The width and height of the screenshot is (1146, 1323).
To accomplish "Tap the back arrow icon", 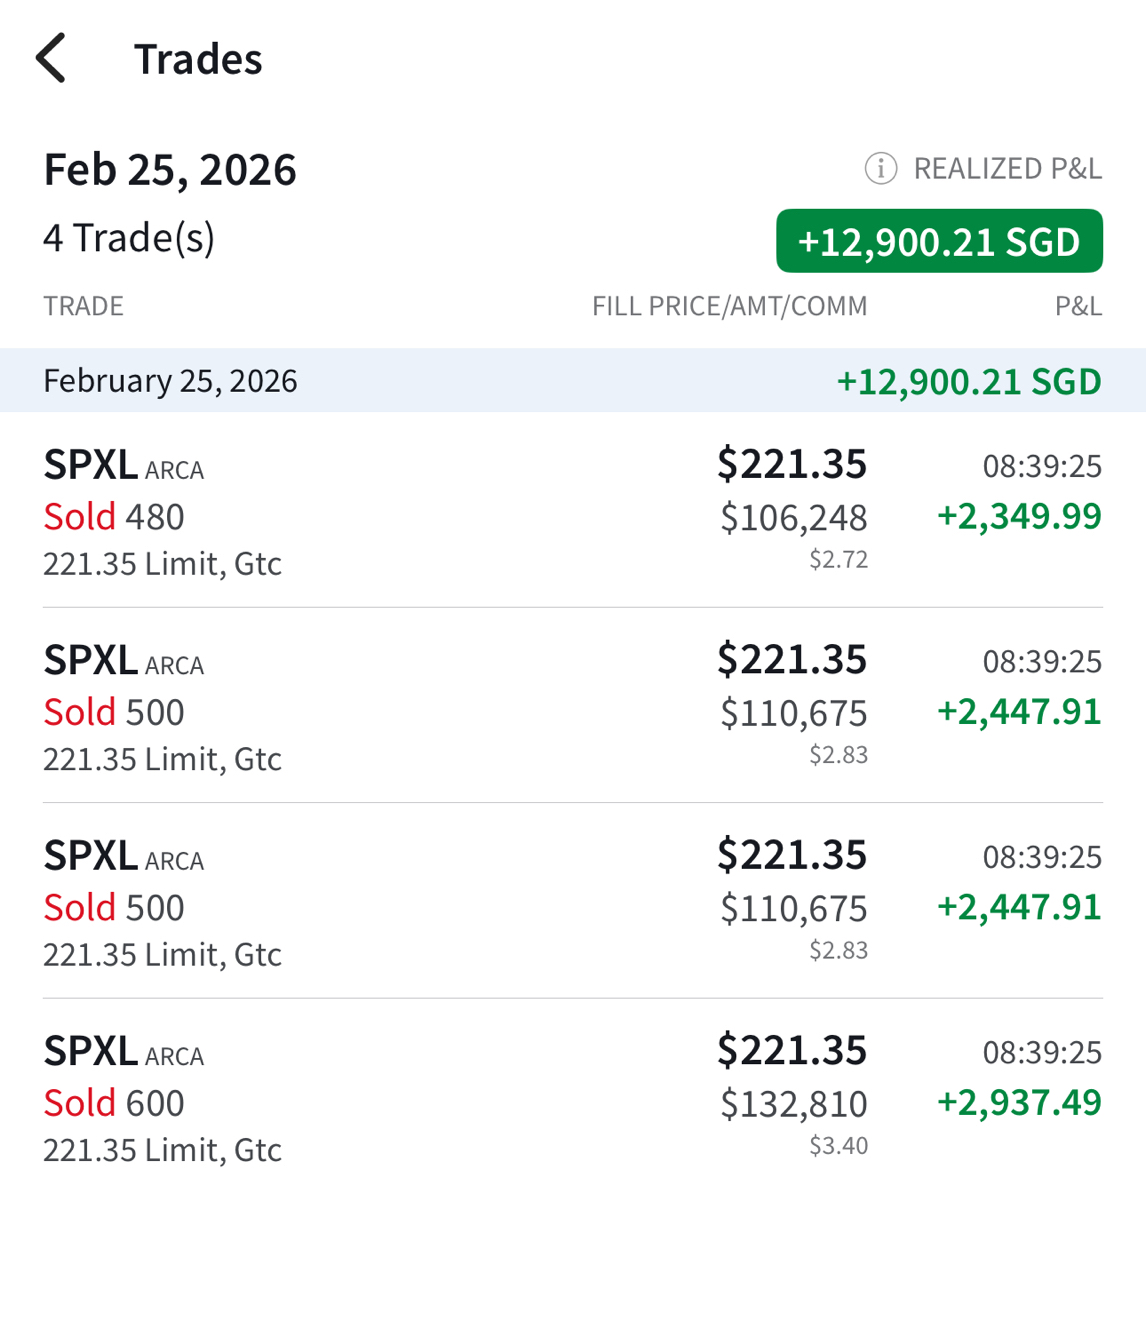I will coord(51,58).
